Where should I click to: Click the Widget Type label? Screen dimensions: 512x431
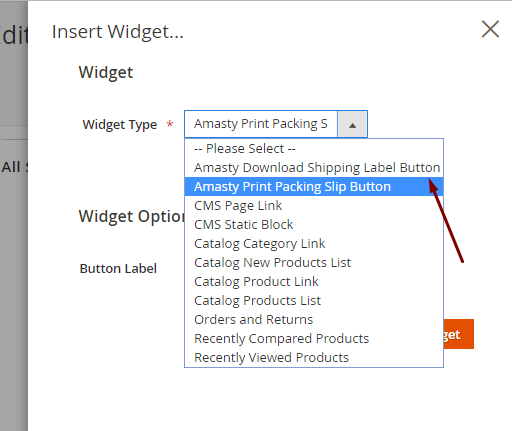[x=120, y=125]
